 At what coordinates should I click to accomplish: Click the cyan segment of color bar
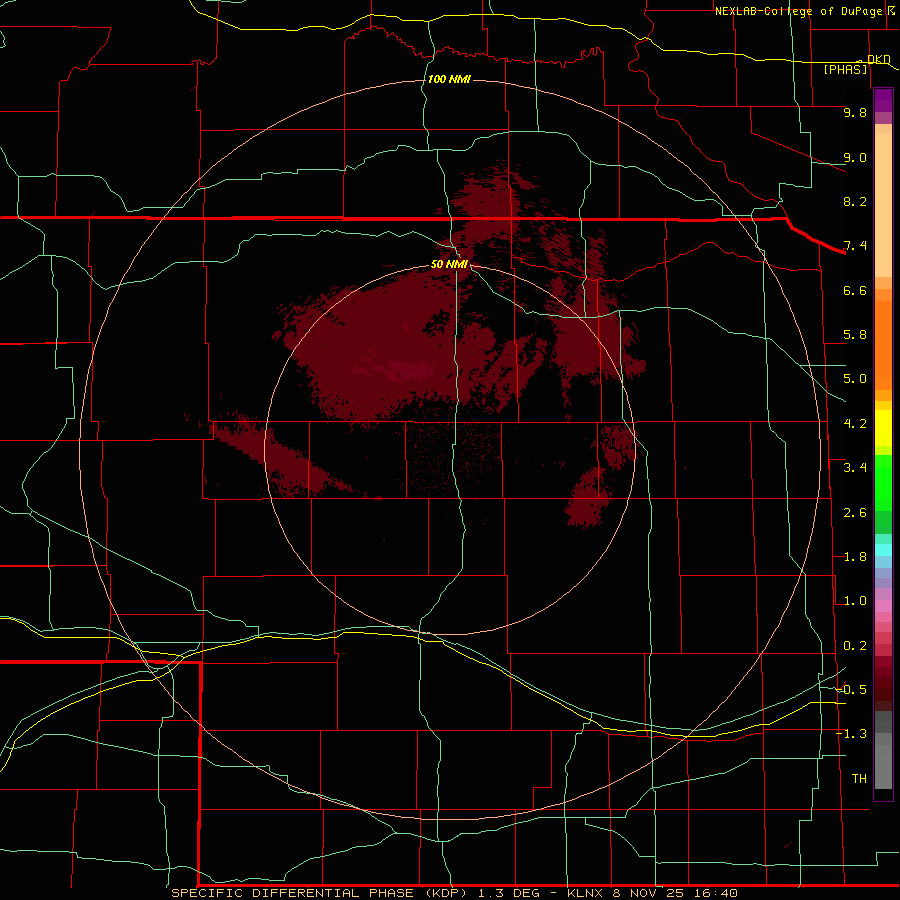tap(883, 550)
